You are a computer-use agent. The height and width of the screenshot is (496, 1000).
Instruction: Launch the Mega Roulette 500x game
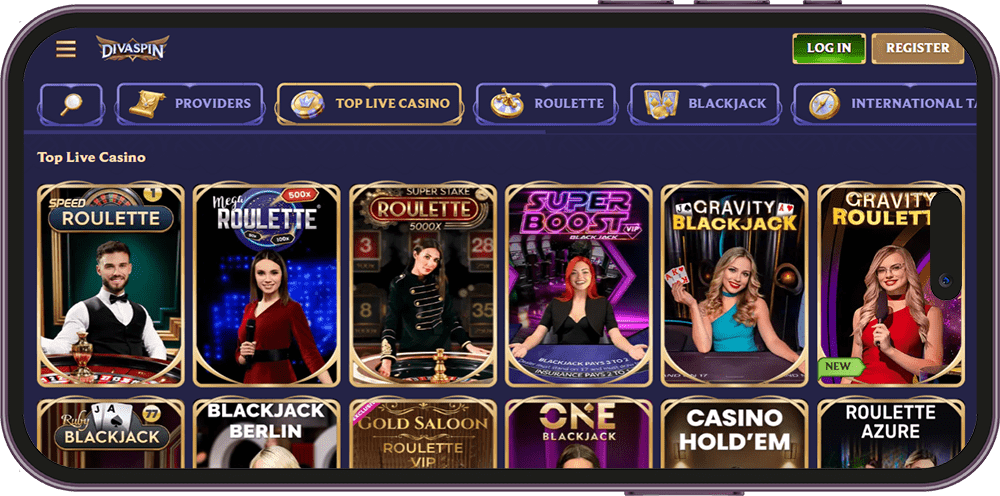pyautogui.click(x=267, y=285)
